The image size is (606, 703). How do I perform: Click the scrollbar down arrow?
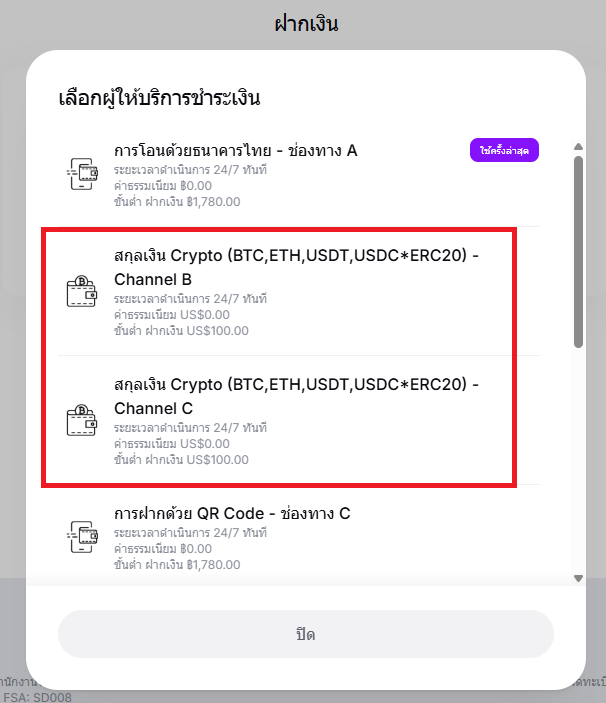[578, 578]
